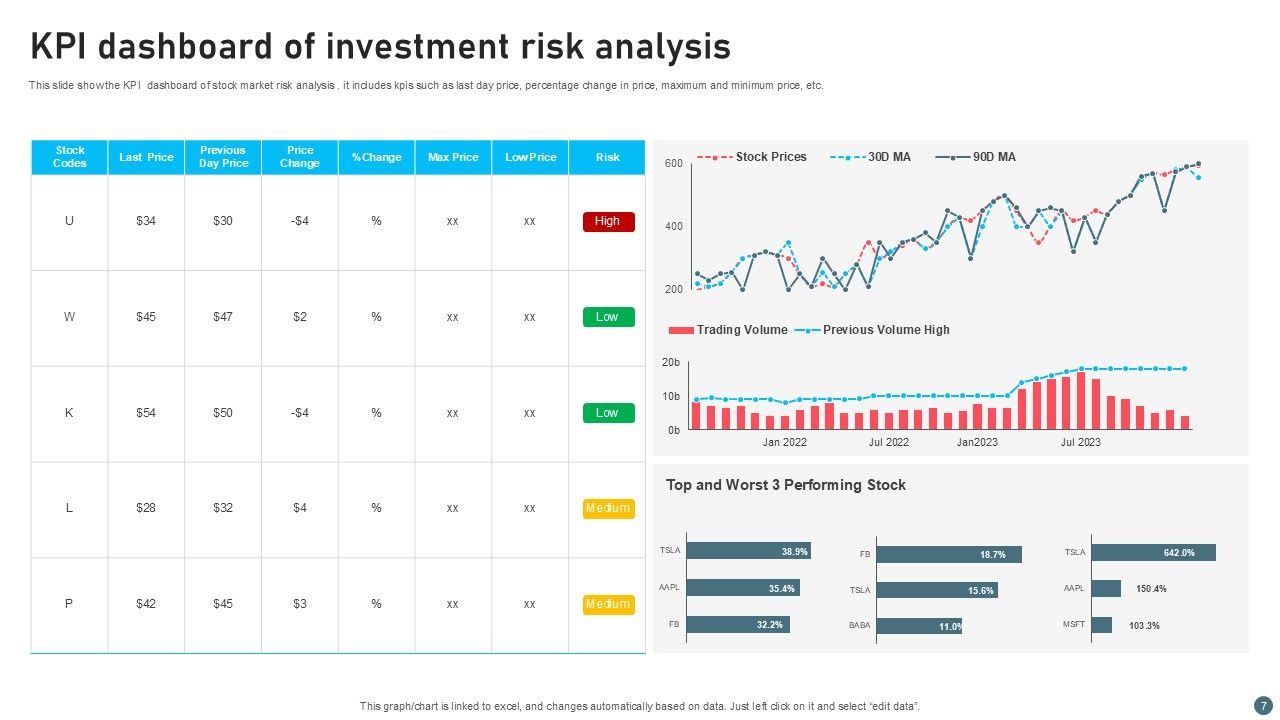Click the red High risk badge

608,222
